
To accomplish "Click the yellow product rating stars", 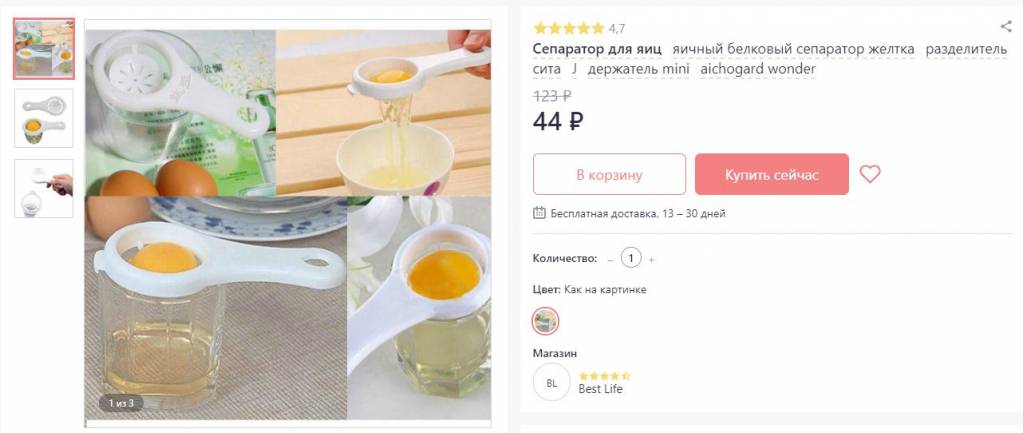I will pos(568,28).
